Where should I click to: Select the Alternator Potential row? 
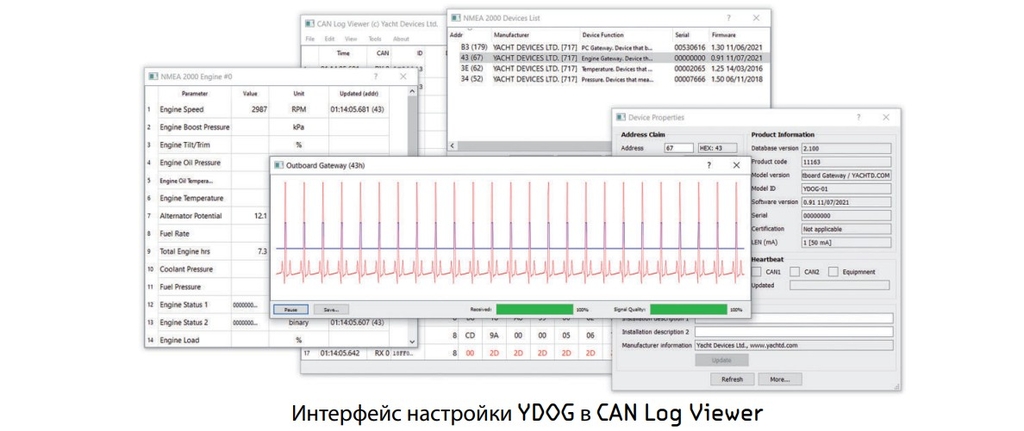point(208,216)
